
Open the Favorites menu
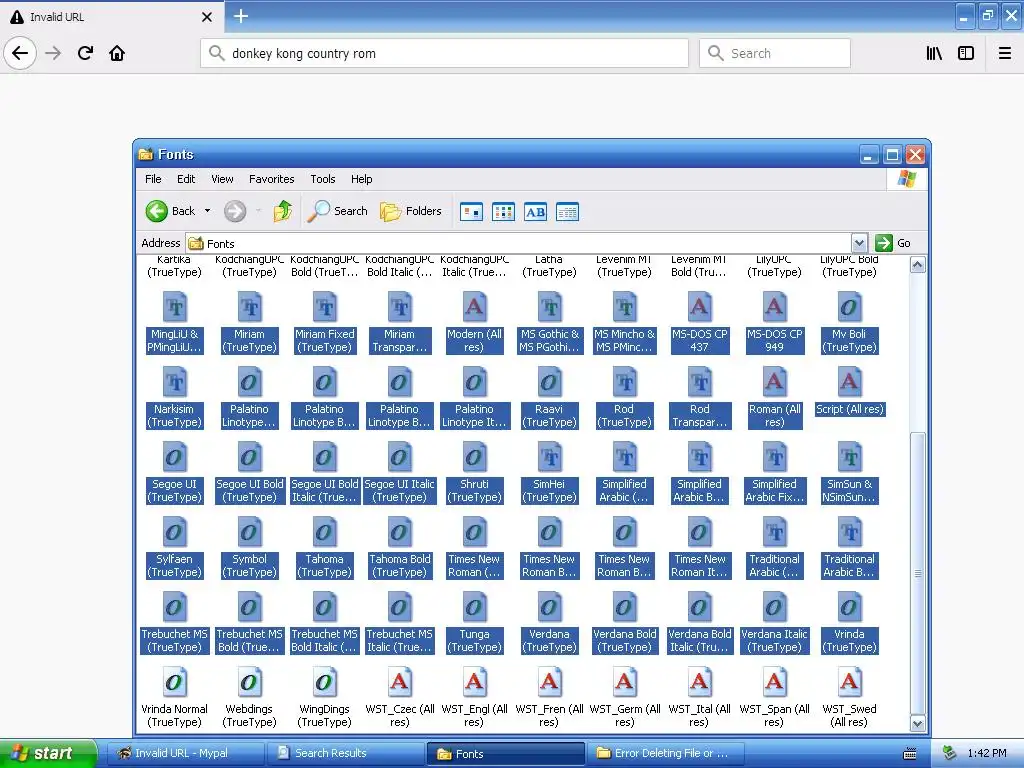click(272, 179)
